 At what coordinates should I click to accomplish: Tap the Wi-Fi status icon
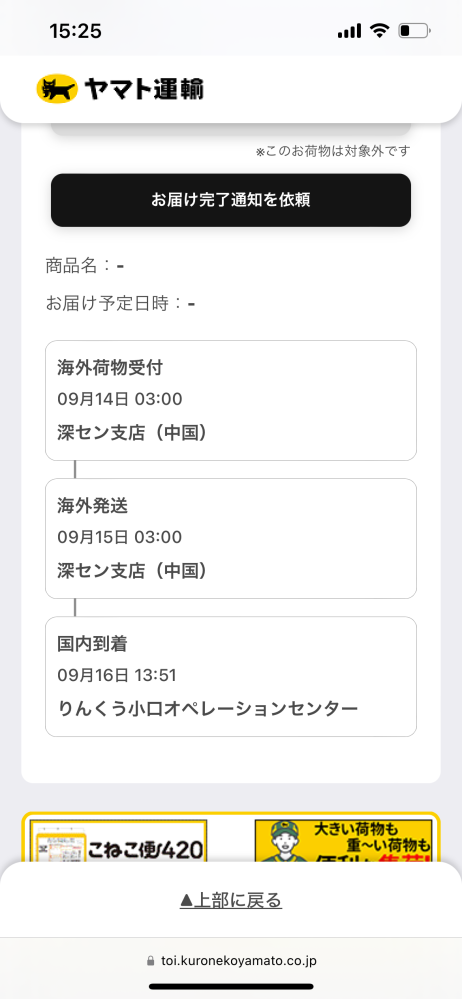pyautogui.click(x=380, y=31)
